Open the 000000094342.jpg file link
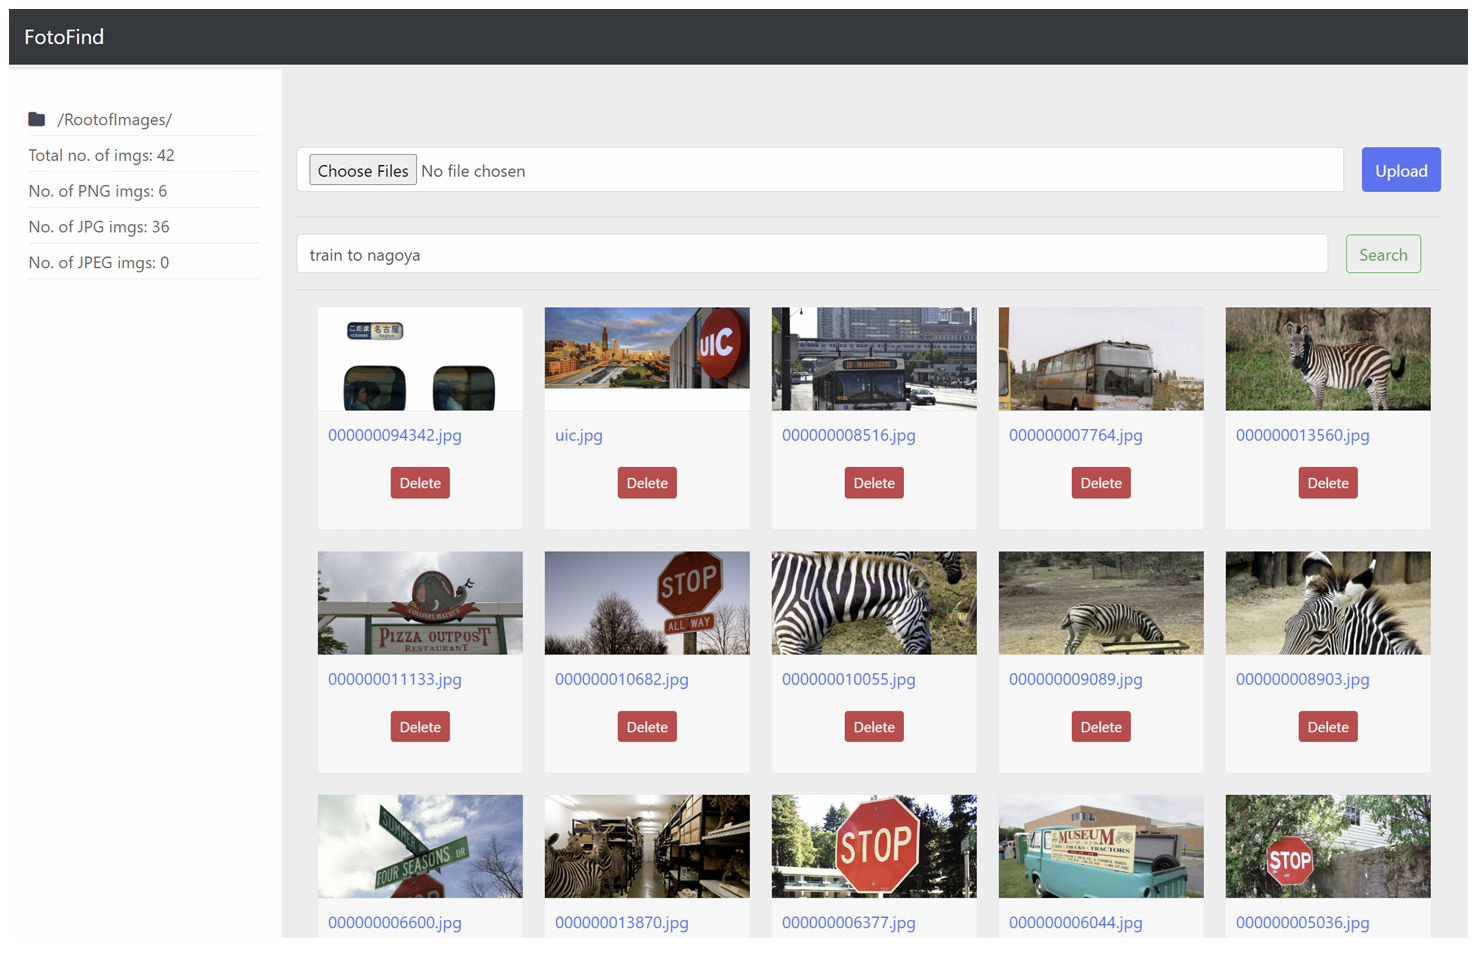This screenshot has height=955, width=1479. (395, 435)
